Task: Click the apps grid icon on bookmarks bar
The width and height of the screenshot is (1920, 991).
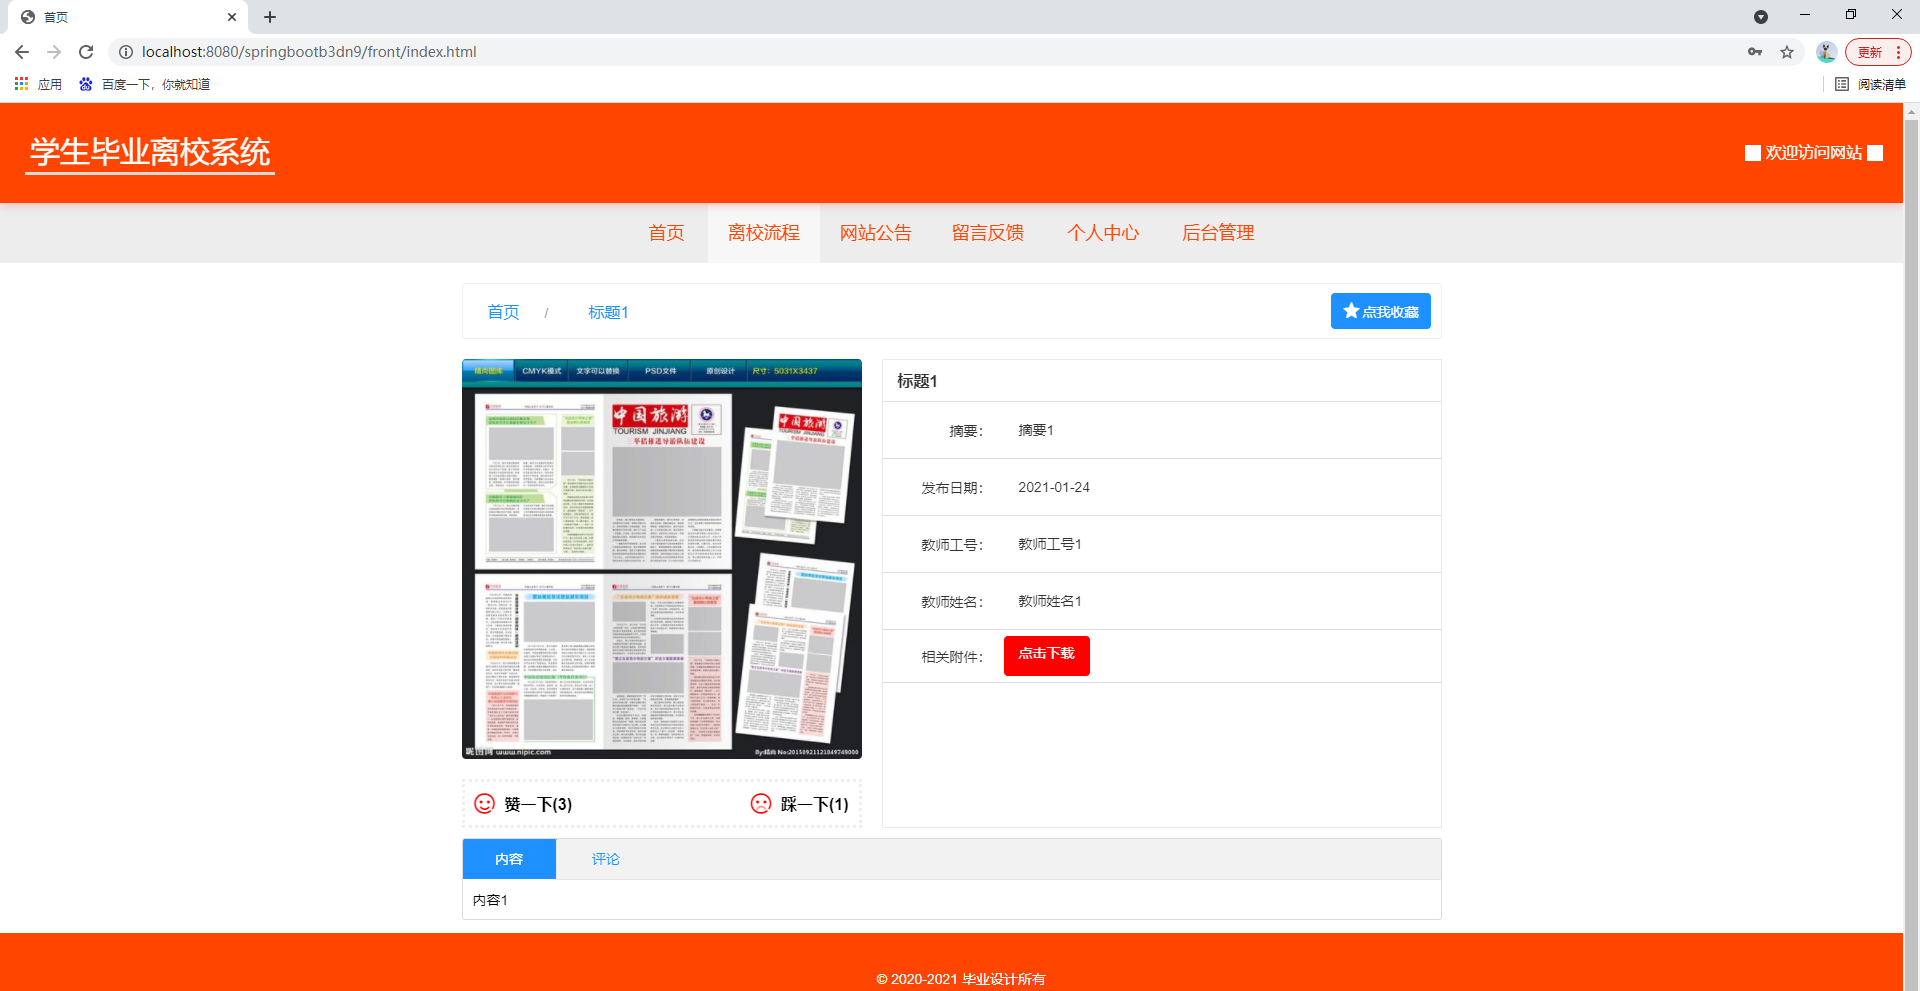Action: coord(21,84)
